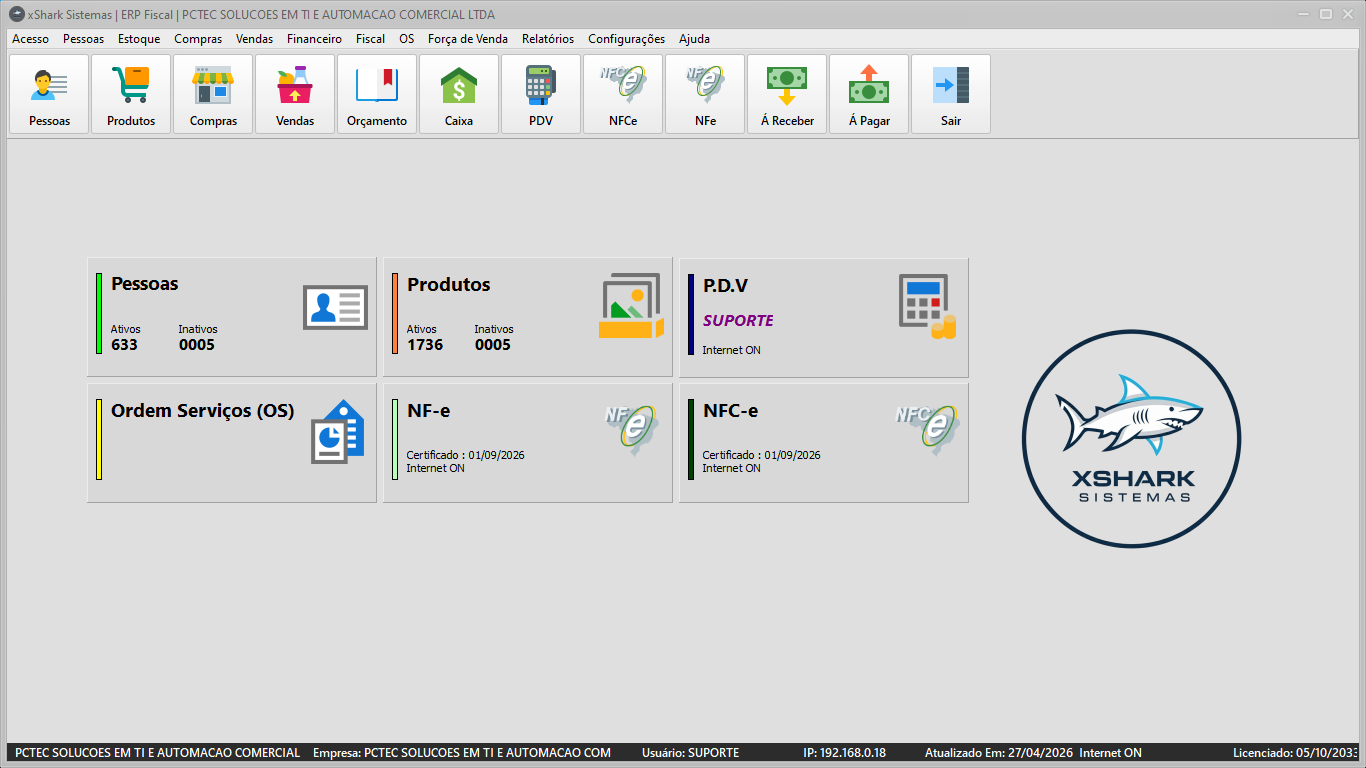The height and width of the screenshot is (768, 1366).
Task: Open the Compras menu in menu bar
Action: pos(198,39)
